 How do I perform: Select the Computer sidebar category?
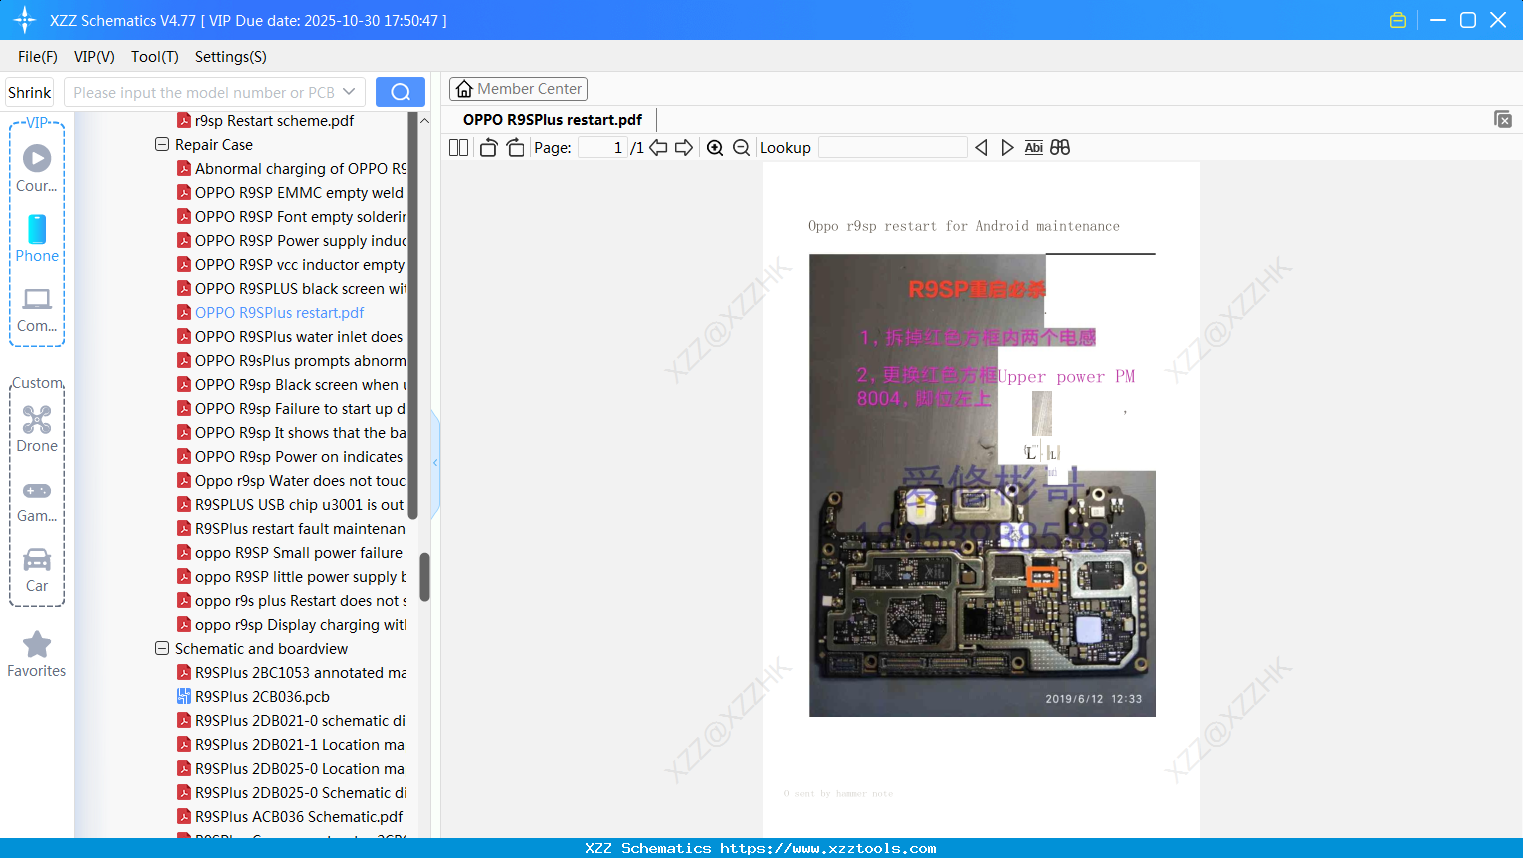click(x=37, y=309)
